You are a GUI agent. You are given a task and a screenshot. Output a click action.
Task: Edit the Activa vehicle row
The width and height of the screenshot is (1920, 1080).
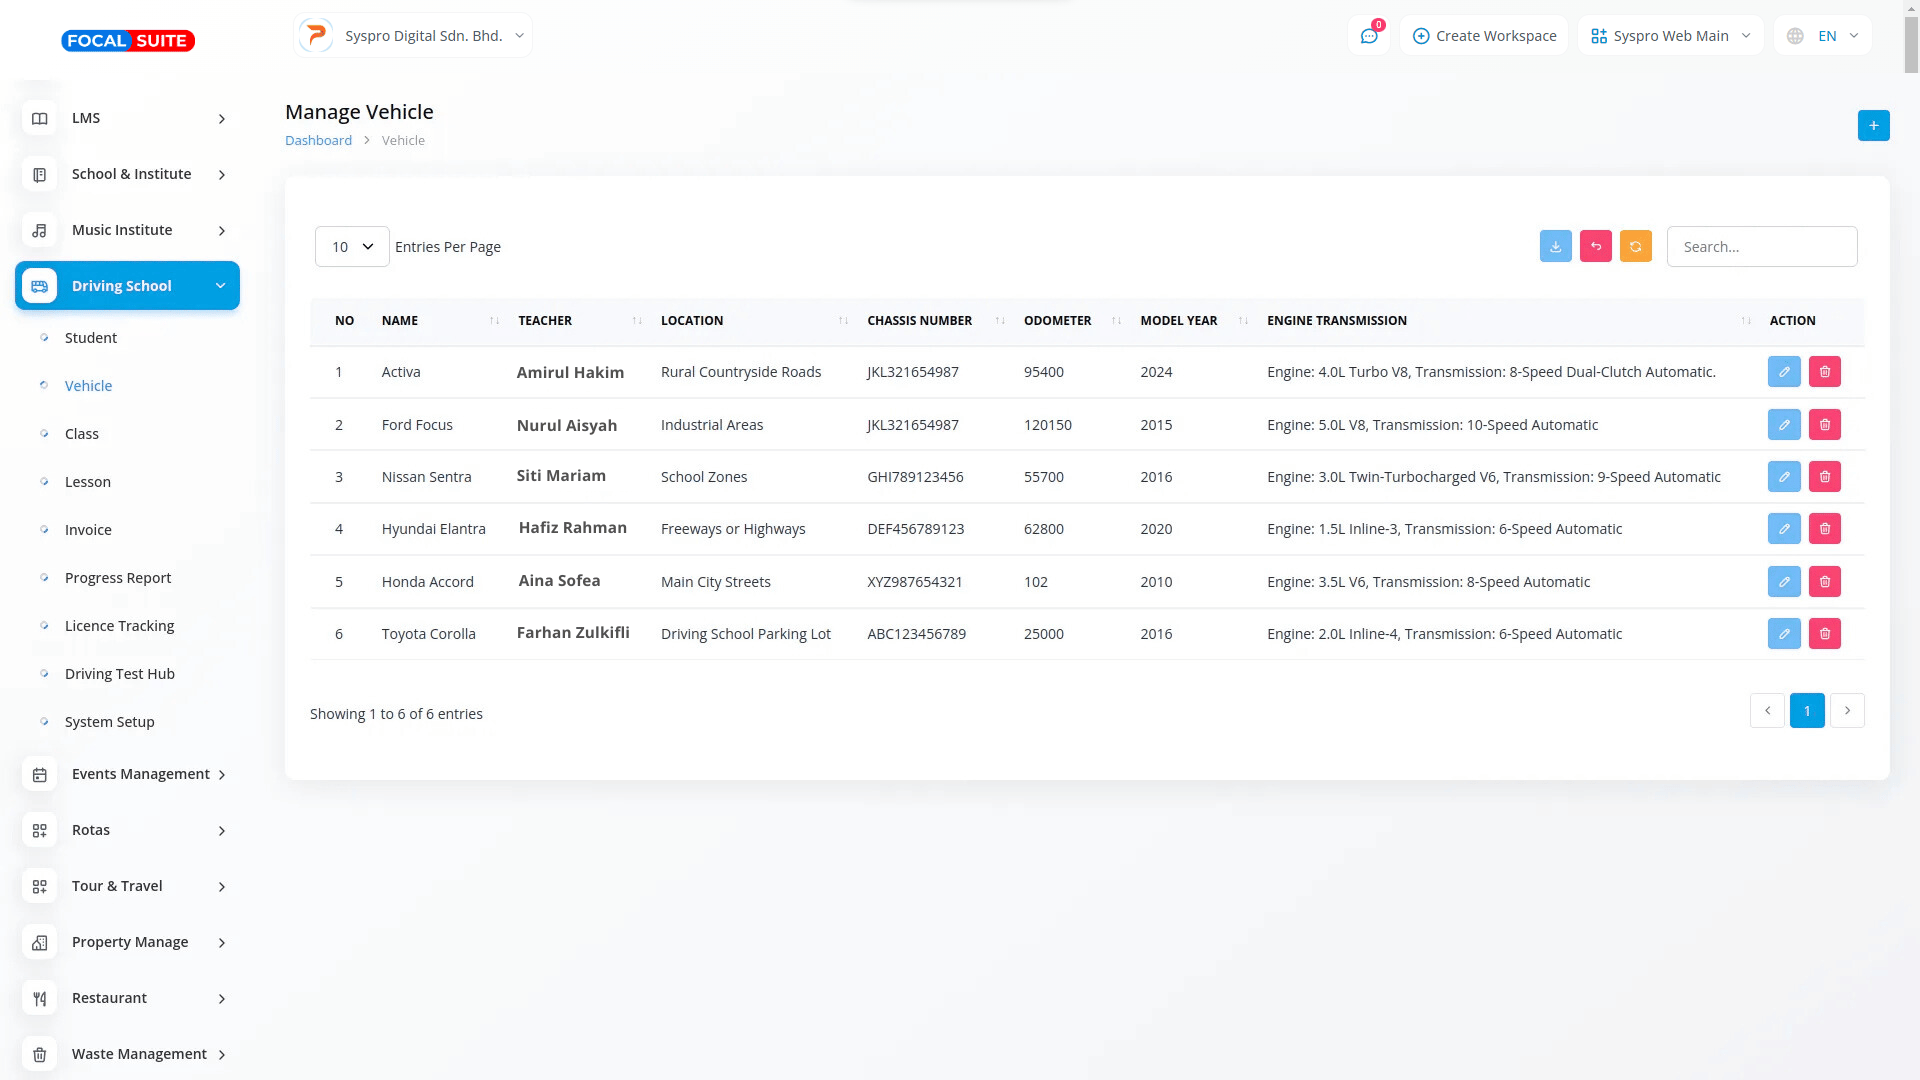tap(1783, 372)
